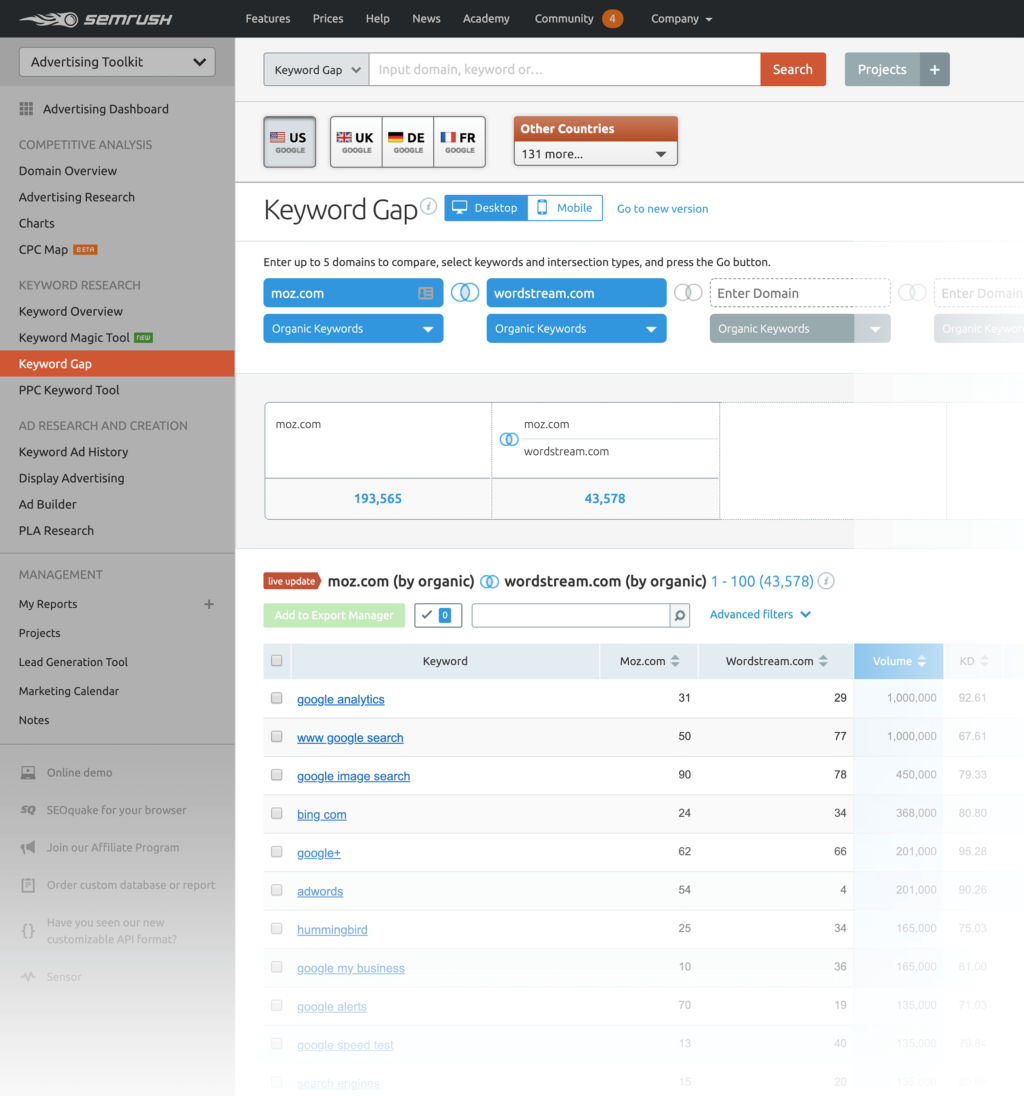Click the plus icon beside My Reports
The width and height of the screenshot is (1024, 1096).
(x=209, y=604)
